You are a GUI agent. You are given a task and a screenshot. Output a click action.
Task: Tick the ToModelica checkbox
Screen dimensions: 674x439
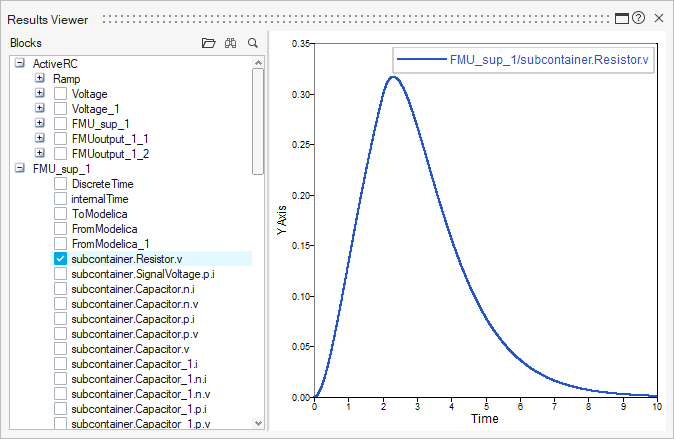[x=61, y=214]
